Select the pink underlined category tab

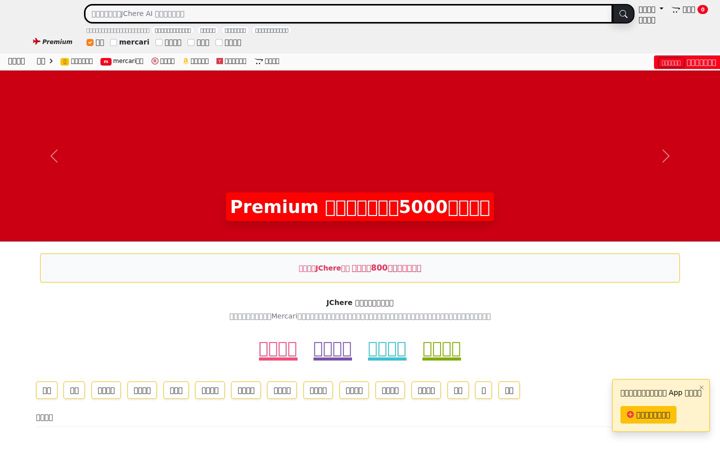click(x=278, y=350)
